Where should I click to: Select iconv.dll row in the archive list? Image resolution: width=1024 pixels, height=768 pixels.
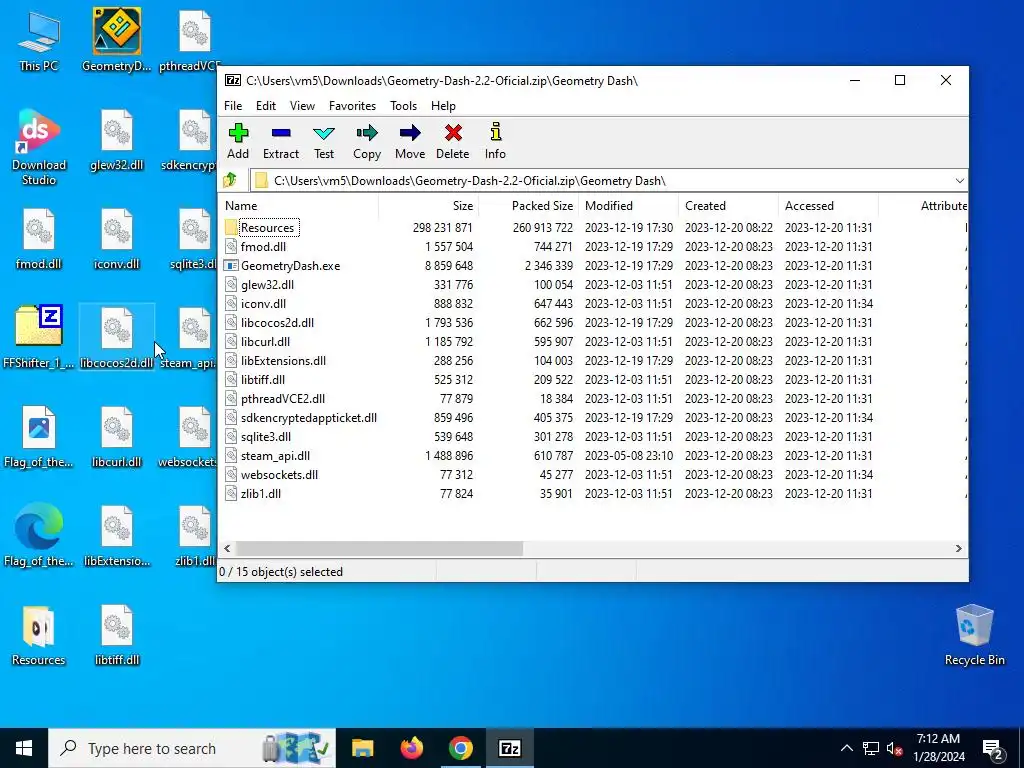(x=593, y=304)
